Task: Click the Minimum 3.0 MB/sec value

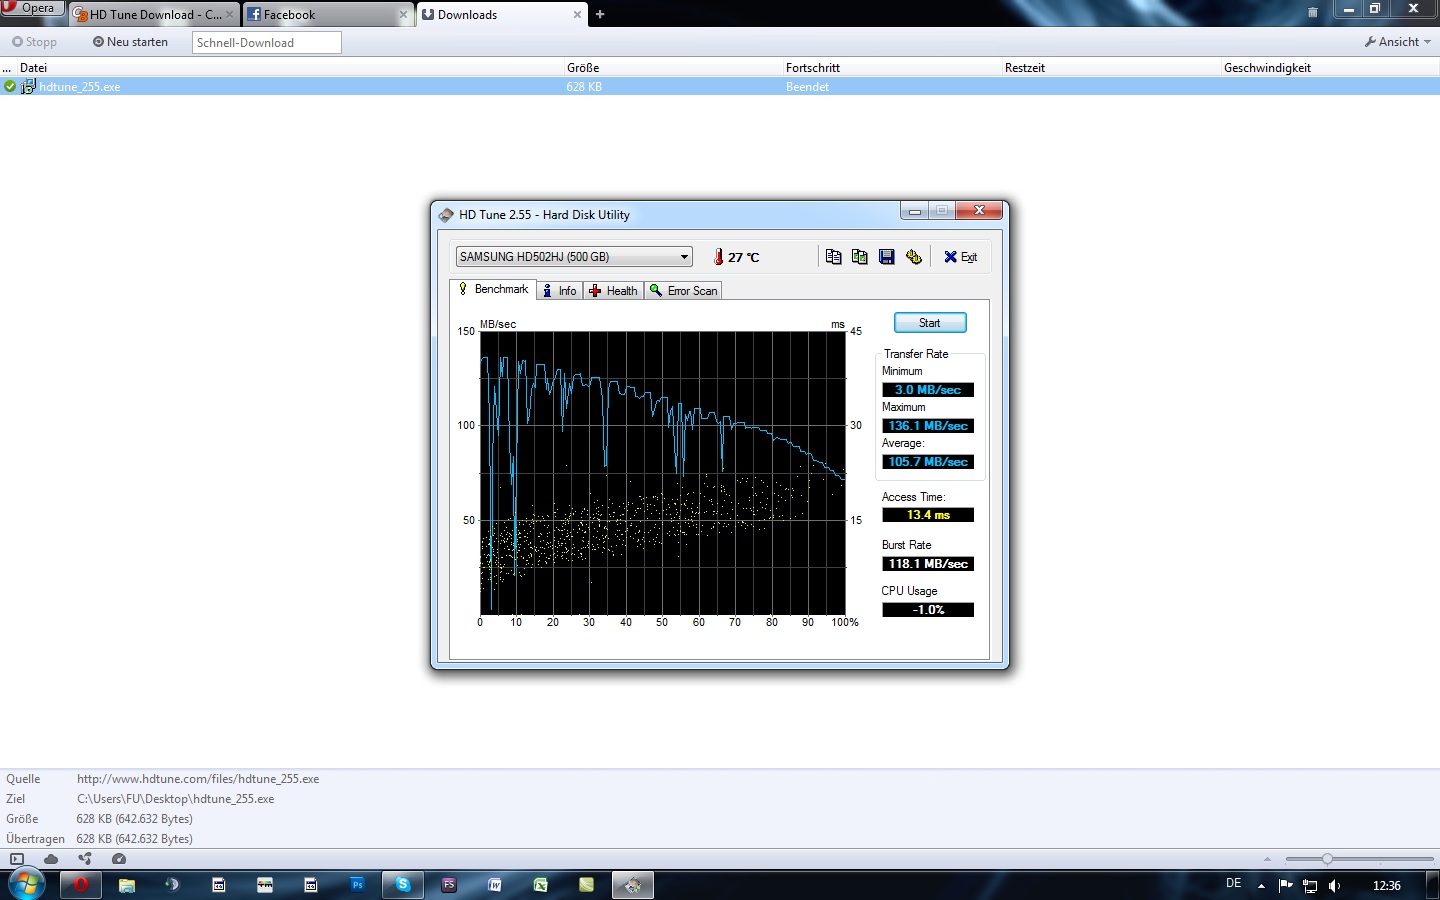Action: click(x=928, y=390)
